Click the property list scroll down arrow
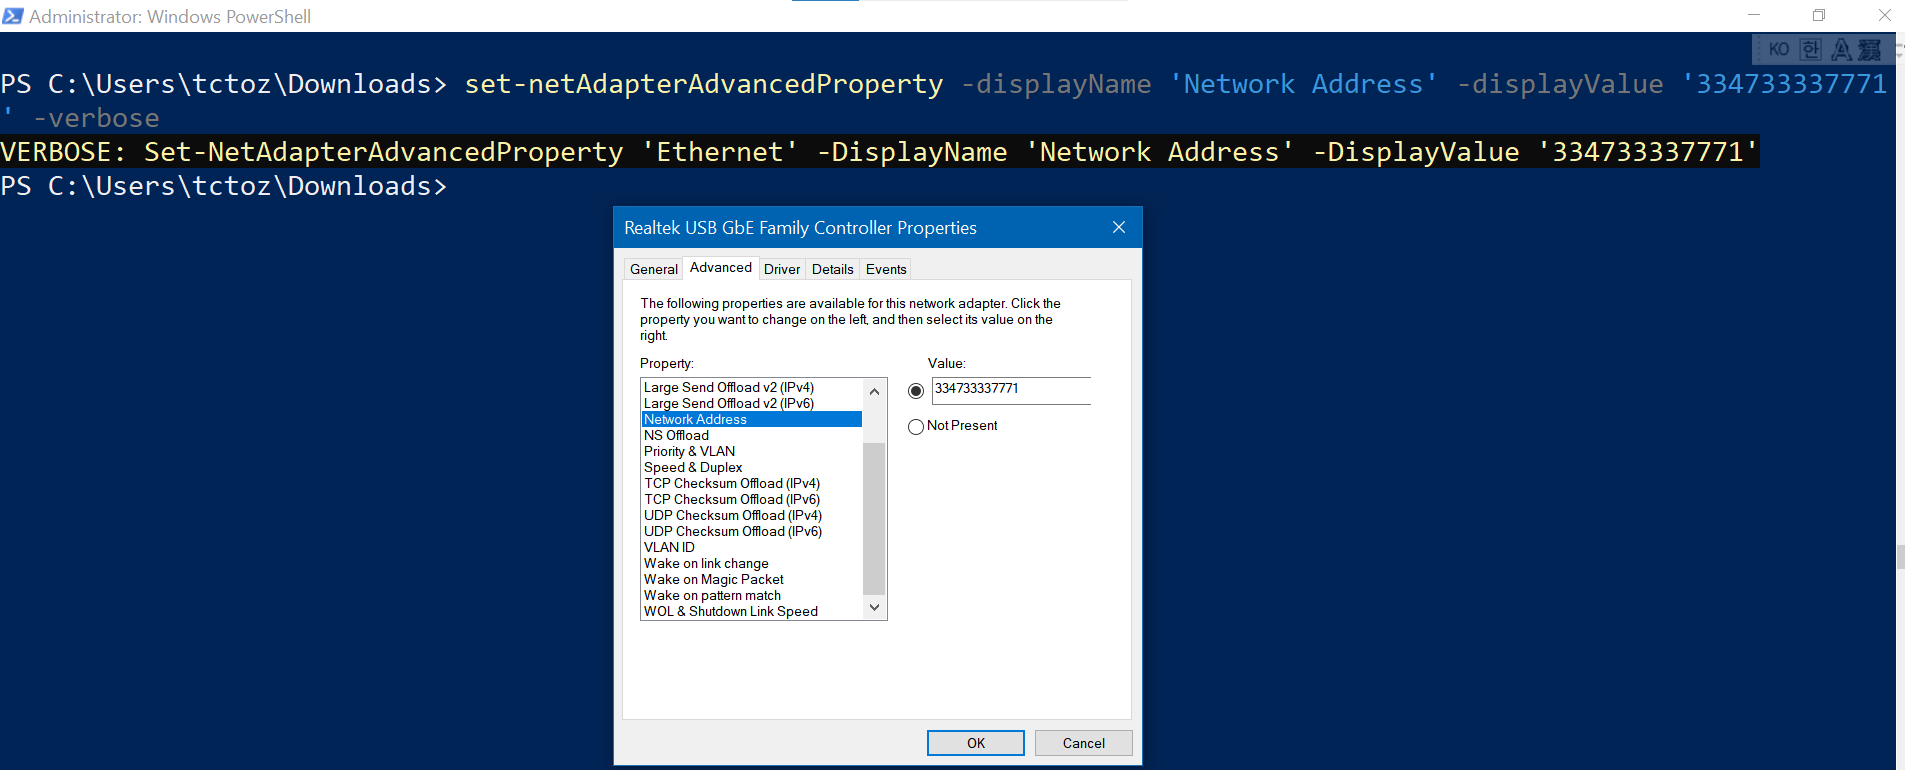Viewport: 1905px width, 770px height. pos(874,607)
